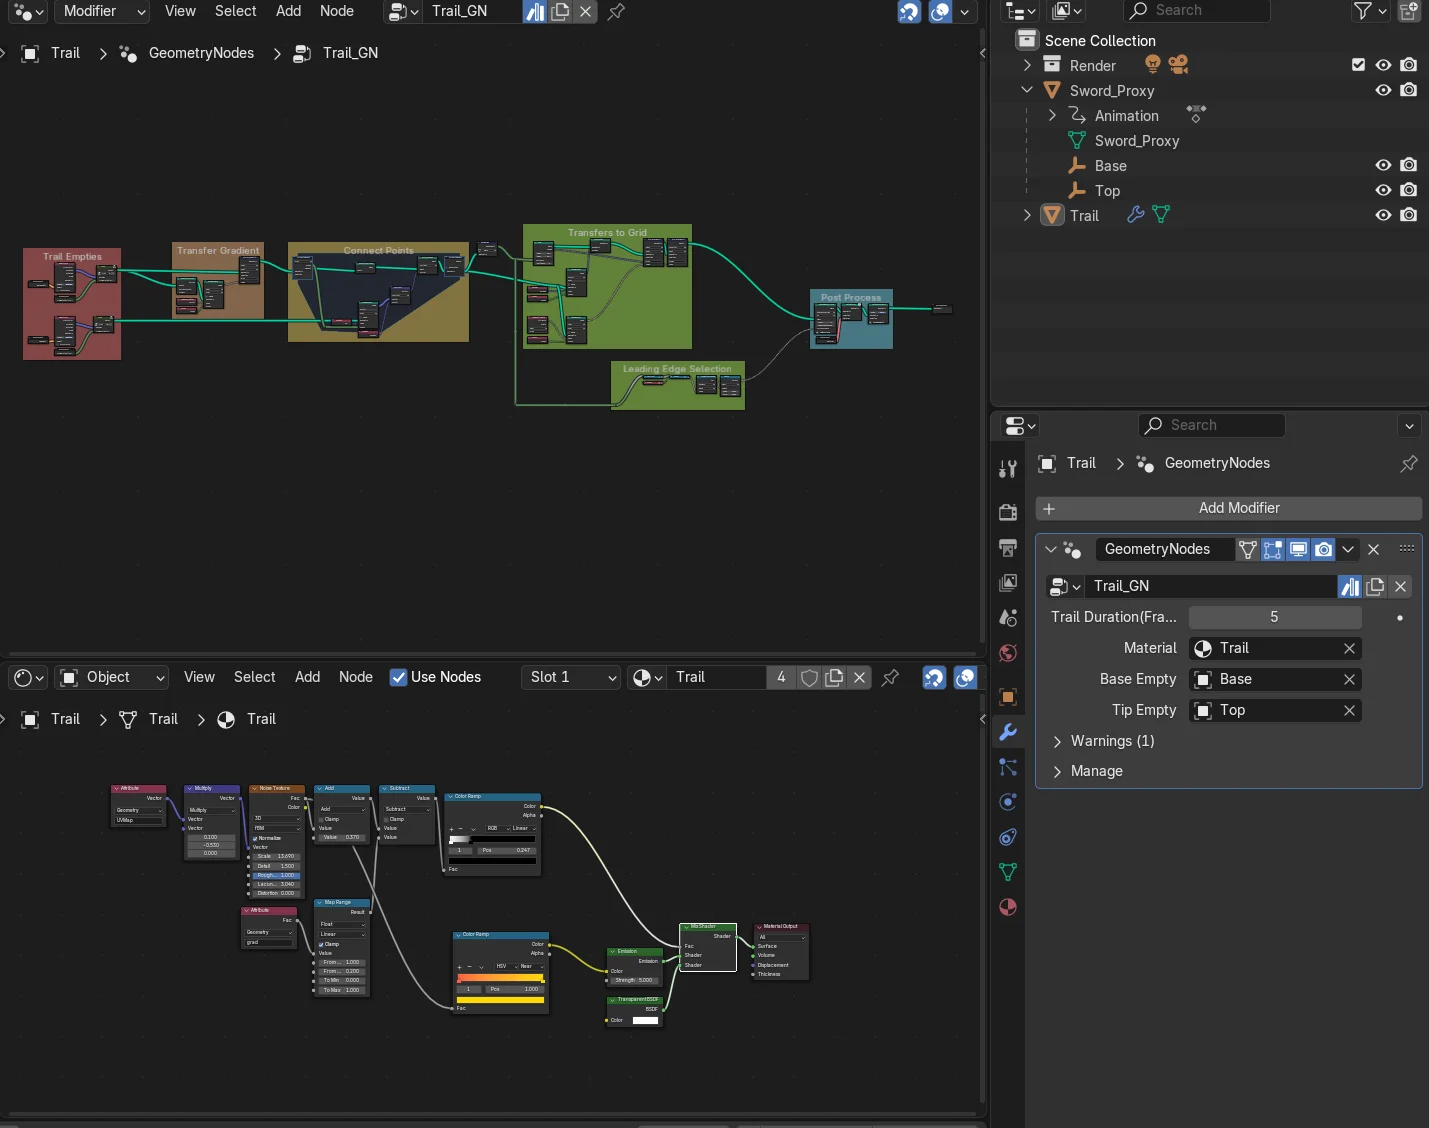
Task: Open the World properties tab
Action: click(x=1008, y=653)
